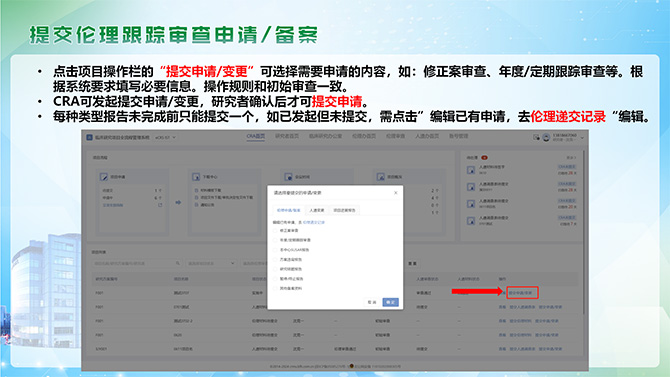Click the system logo icon at top-left

tap(89, 137)
